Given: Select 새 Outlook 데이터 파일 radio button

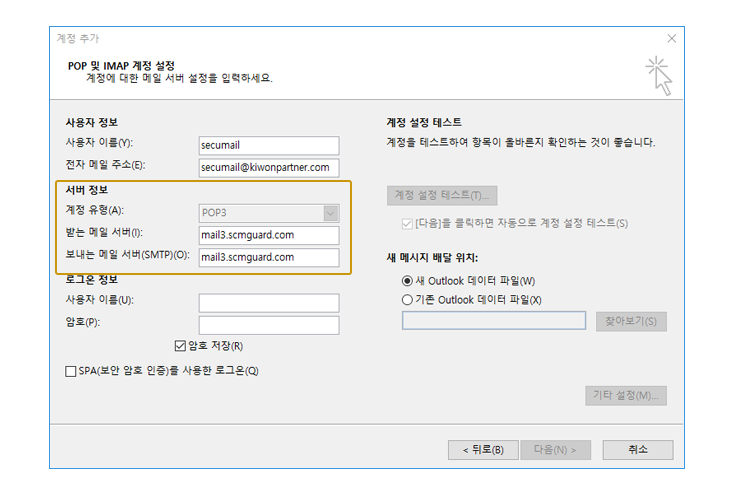Looking at the screenshot, I should coord(407,281).
